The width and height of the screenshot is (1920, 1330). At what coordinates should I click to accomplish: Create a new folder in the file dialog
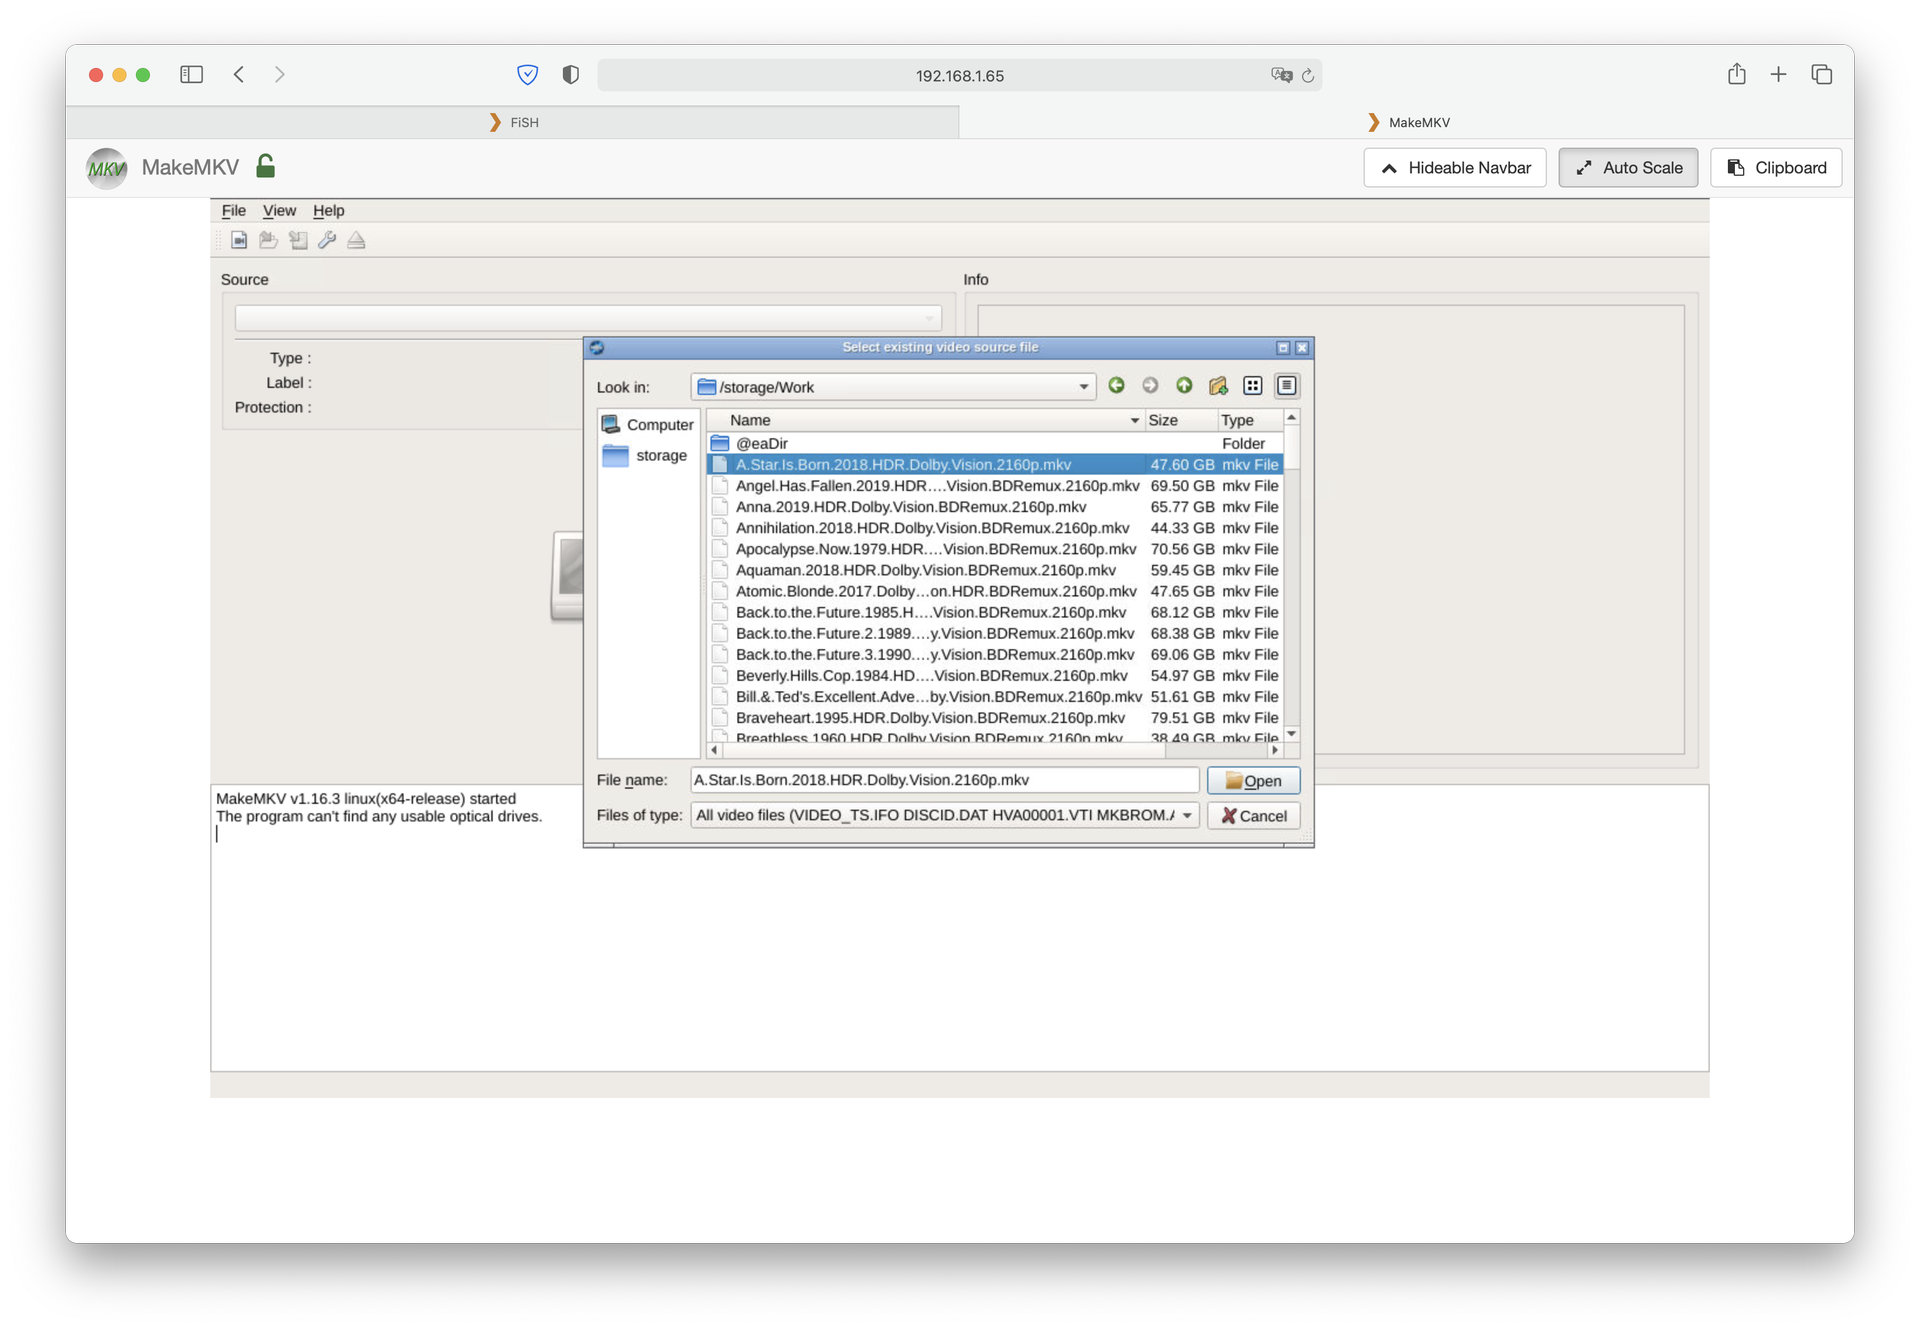pyautogui.click(x=1218, y=386)
